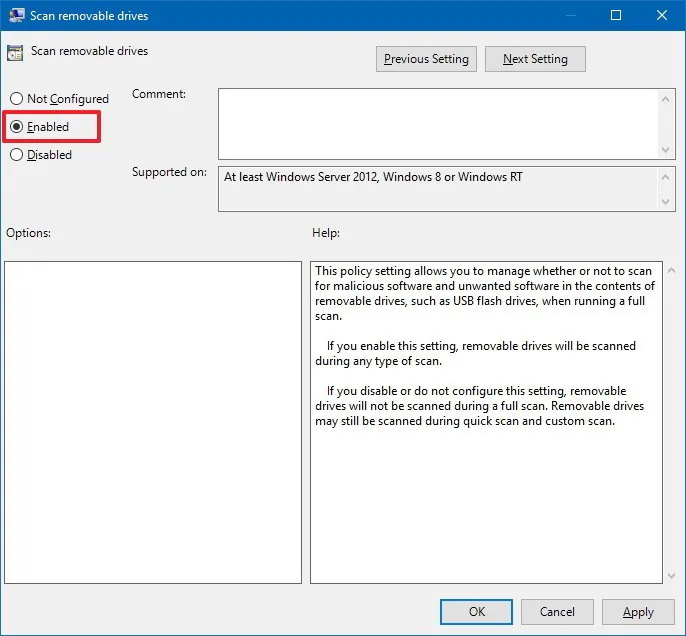Click the 'If you disable or do not configure' paragraph
Image resolution: width=686 pixels, height=636 pixels.
[x=480, y=405]
